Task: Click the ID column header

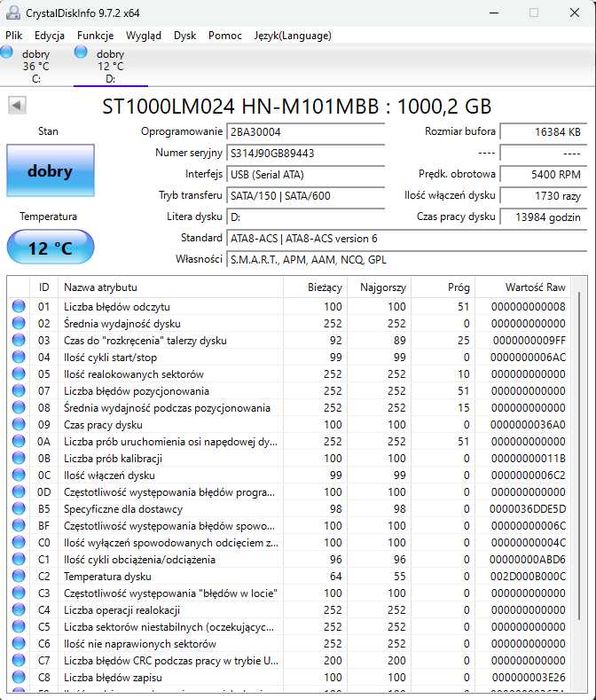Action: 44,287
